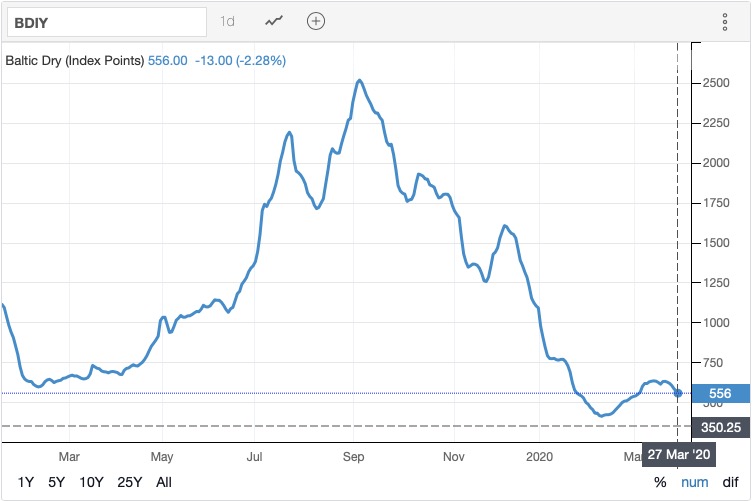Click the May label on time axis
This screenshot has height=501, width=753.
(x=162, y=456)
